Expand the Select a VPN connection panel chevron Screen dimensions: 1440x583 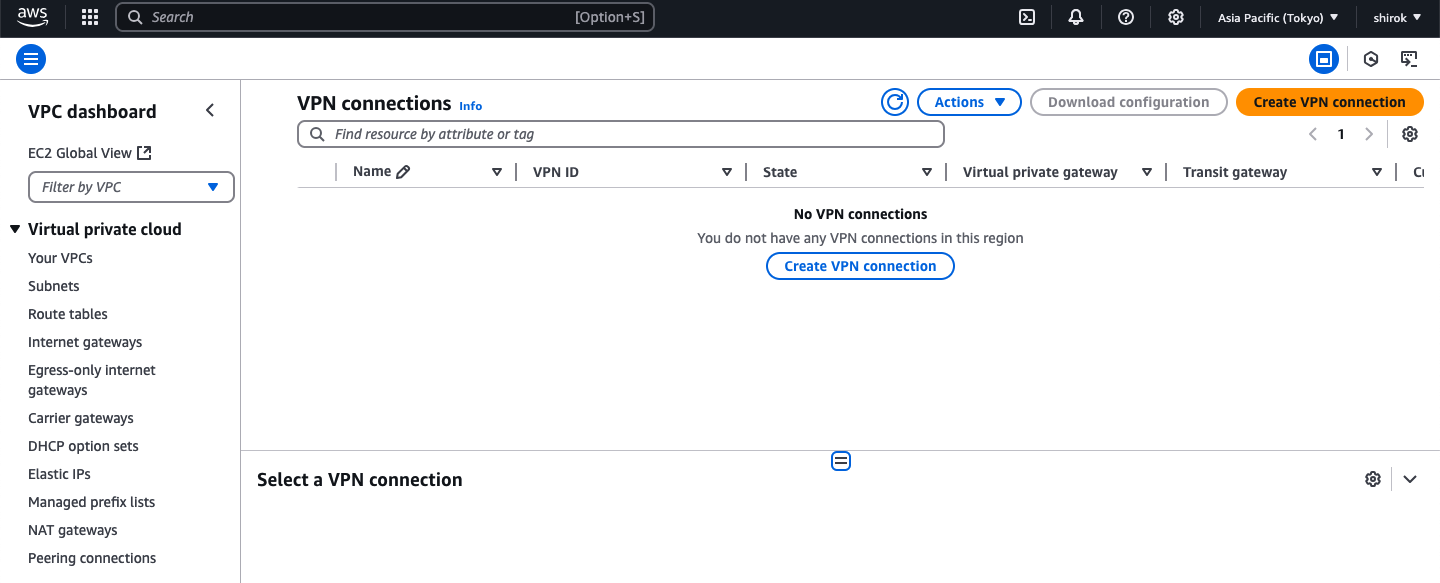pos(1410,479)
